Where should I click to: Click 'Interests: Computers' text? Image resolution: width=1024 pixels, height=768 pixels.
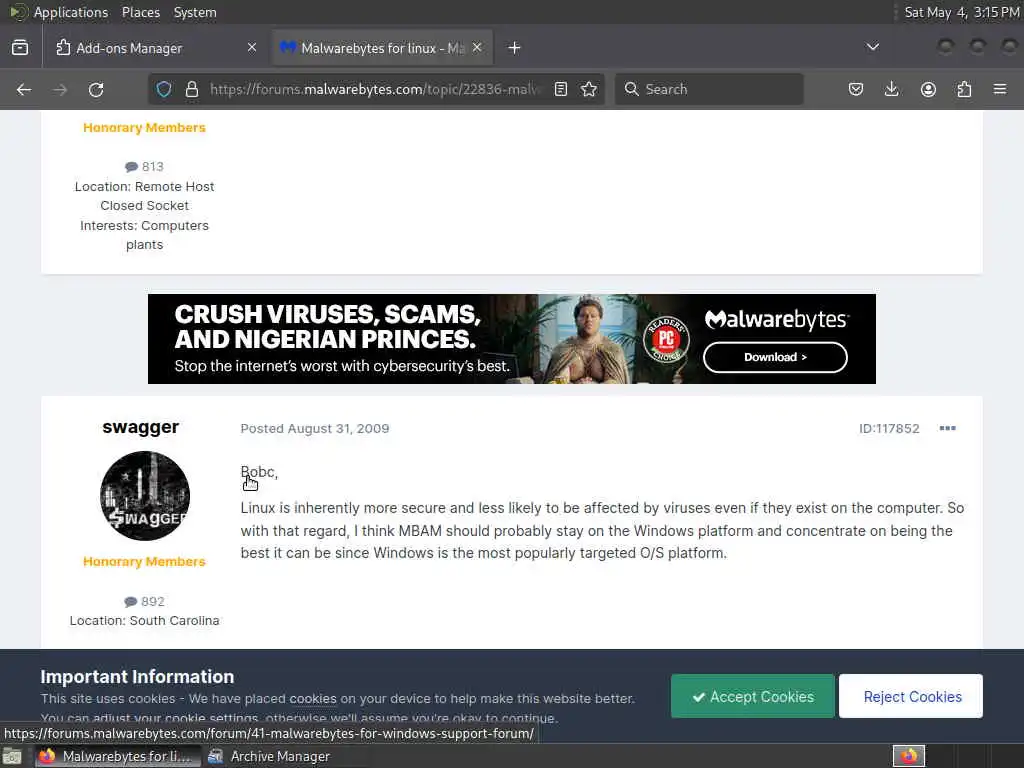pyautogui.click(x=144, y=225)
